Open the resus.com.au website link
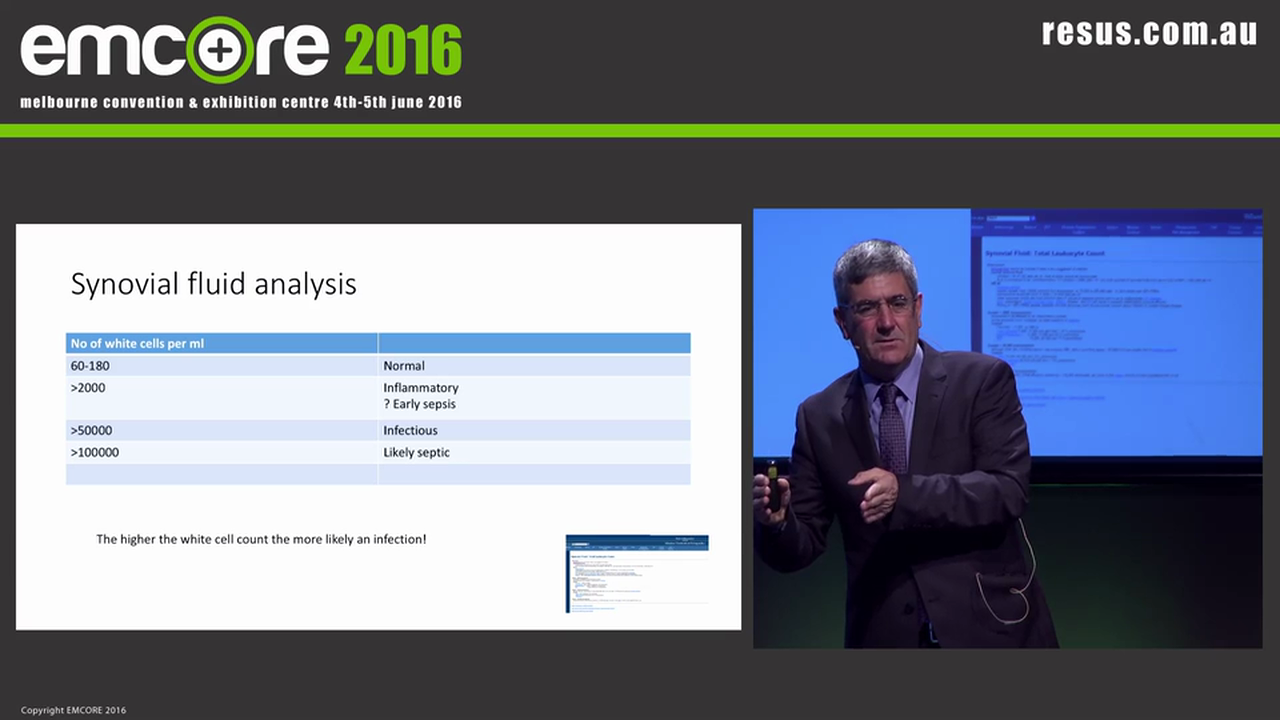Screen dimensions: 1280x720 pos(1149,32)
